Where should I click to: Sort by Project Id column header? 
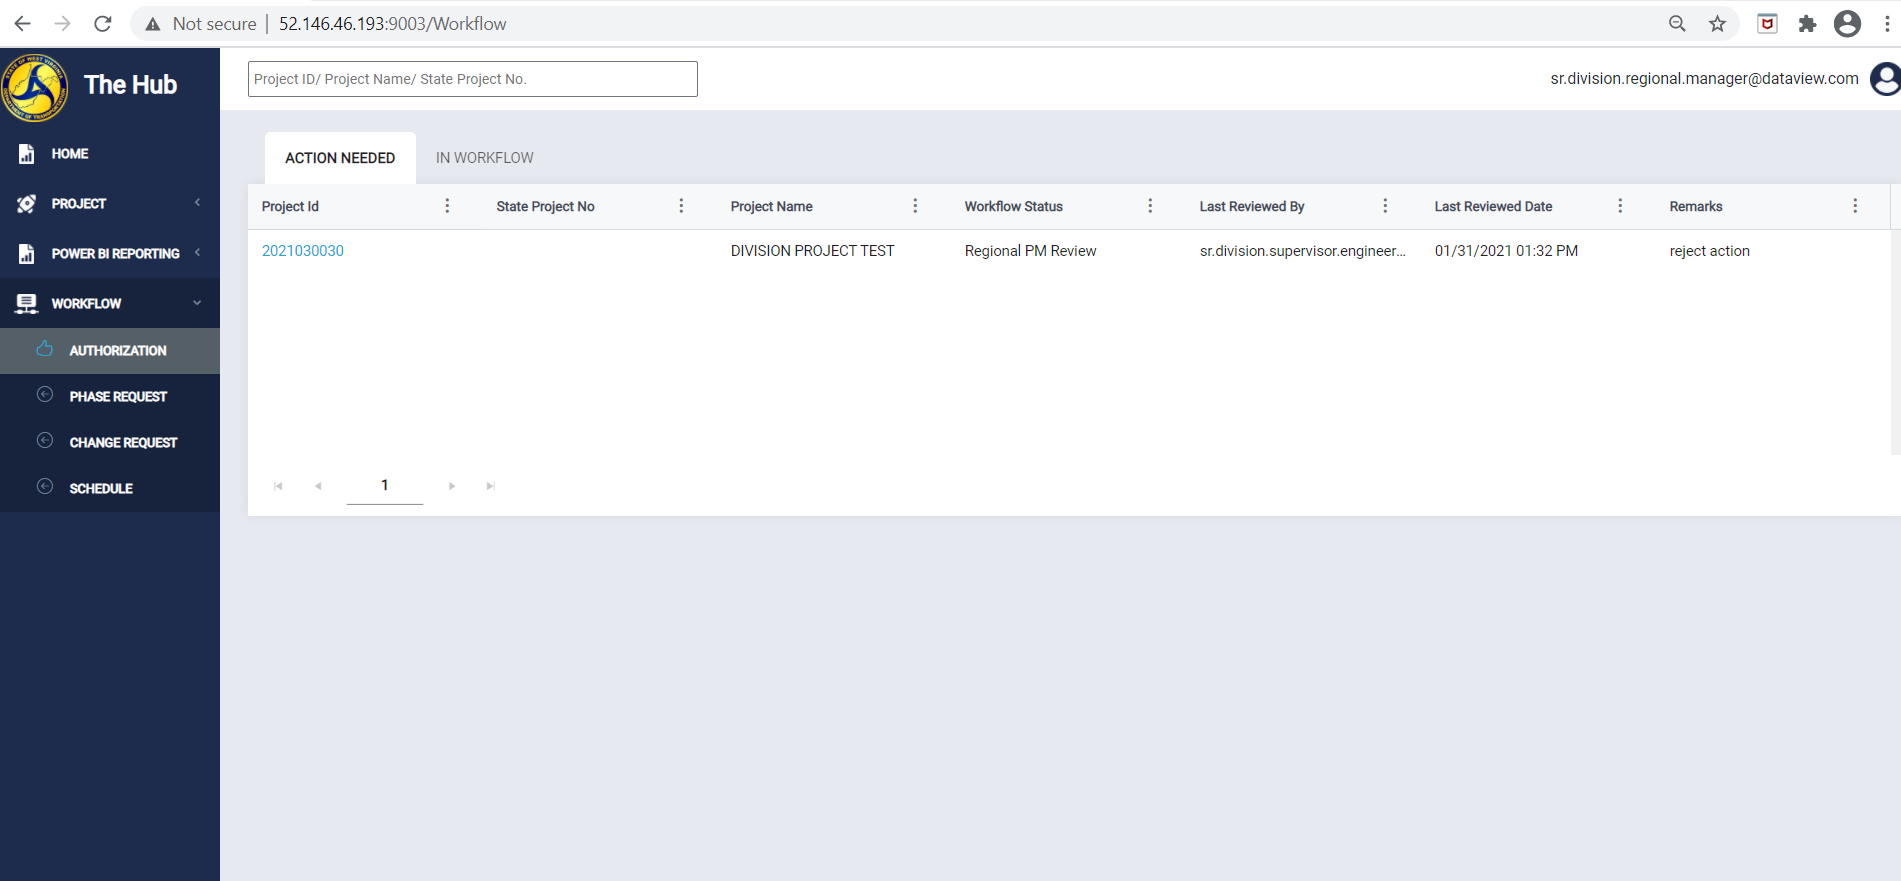point(290,206)
